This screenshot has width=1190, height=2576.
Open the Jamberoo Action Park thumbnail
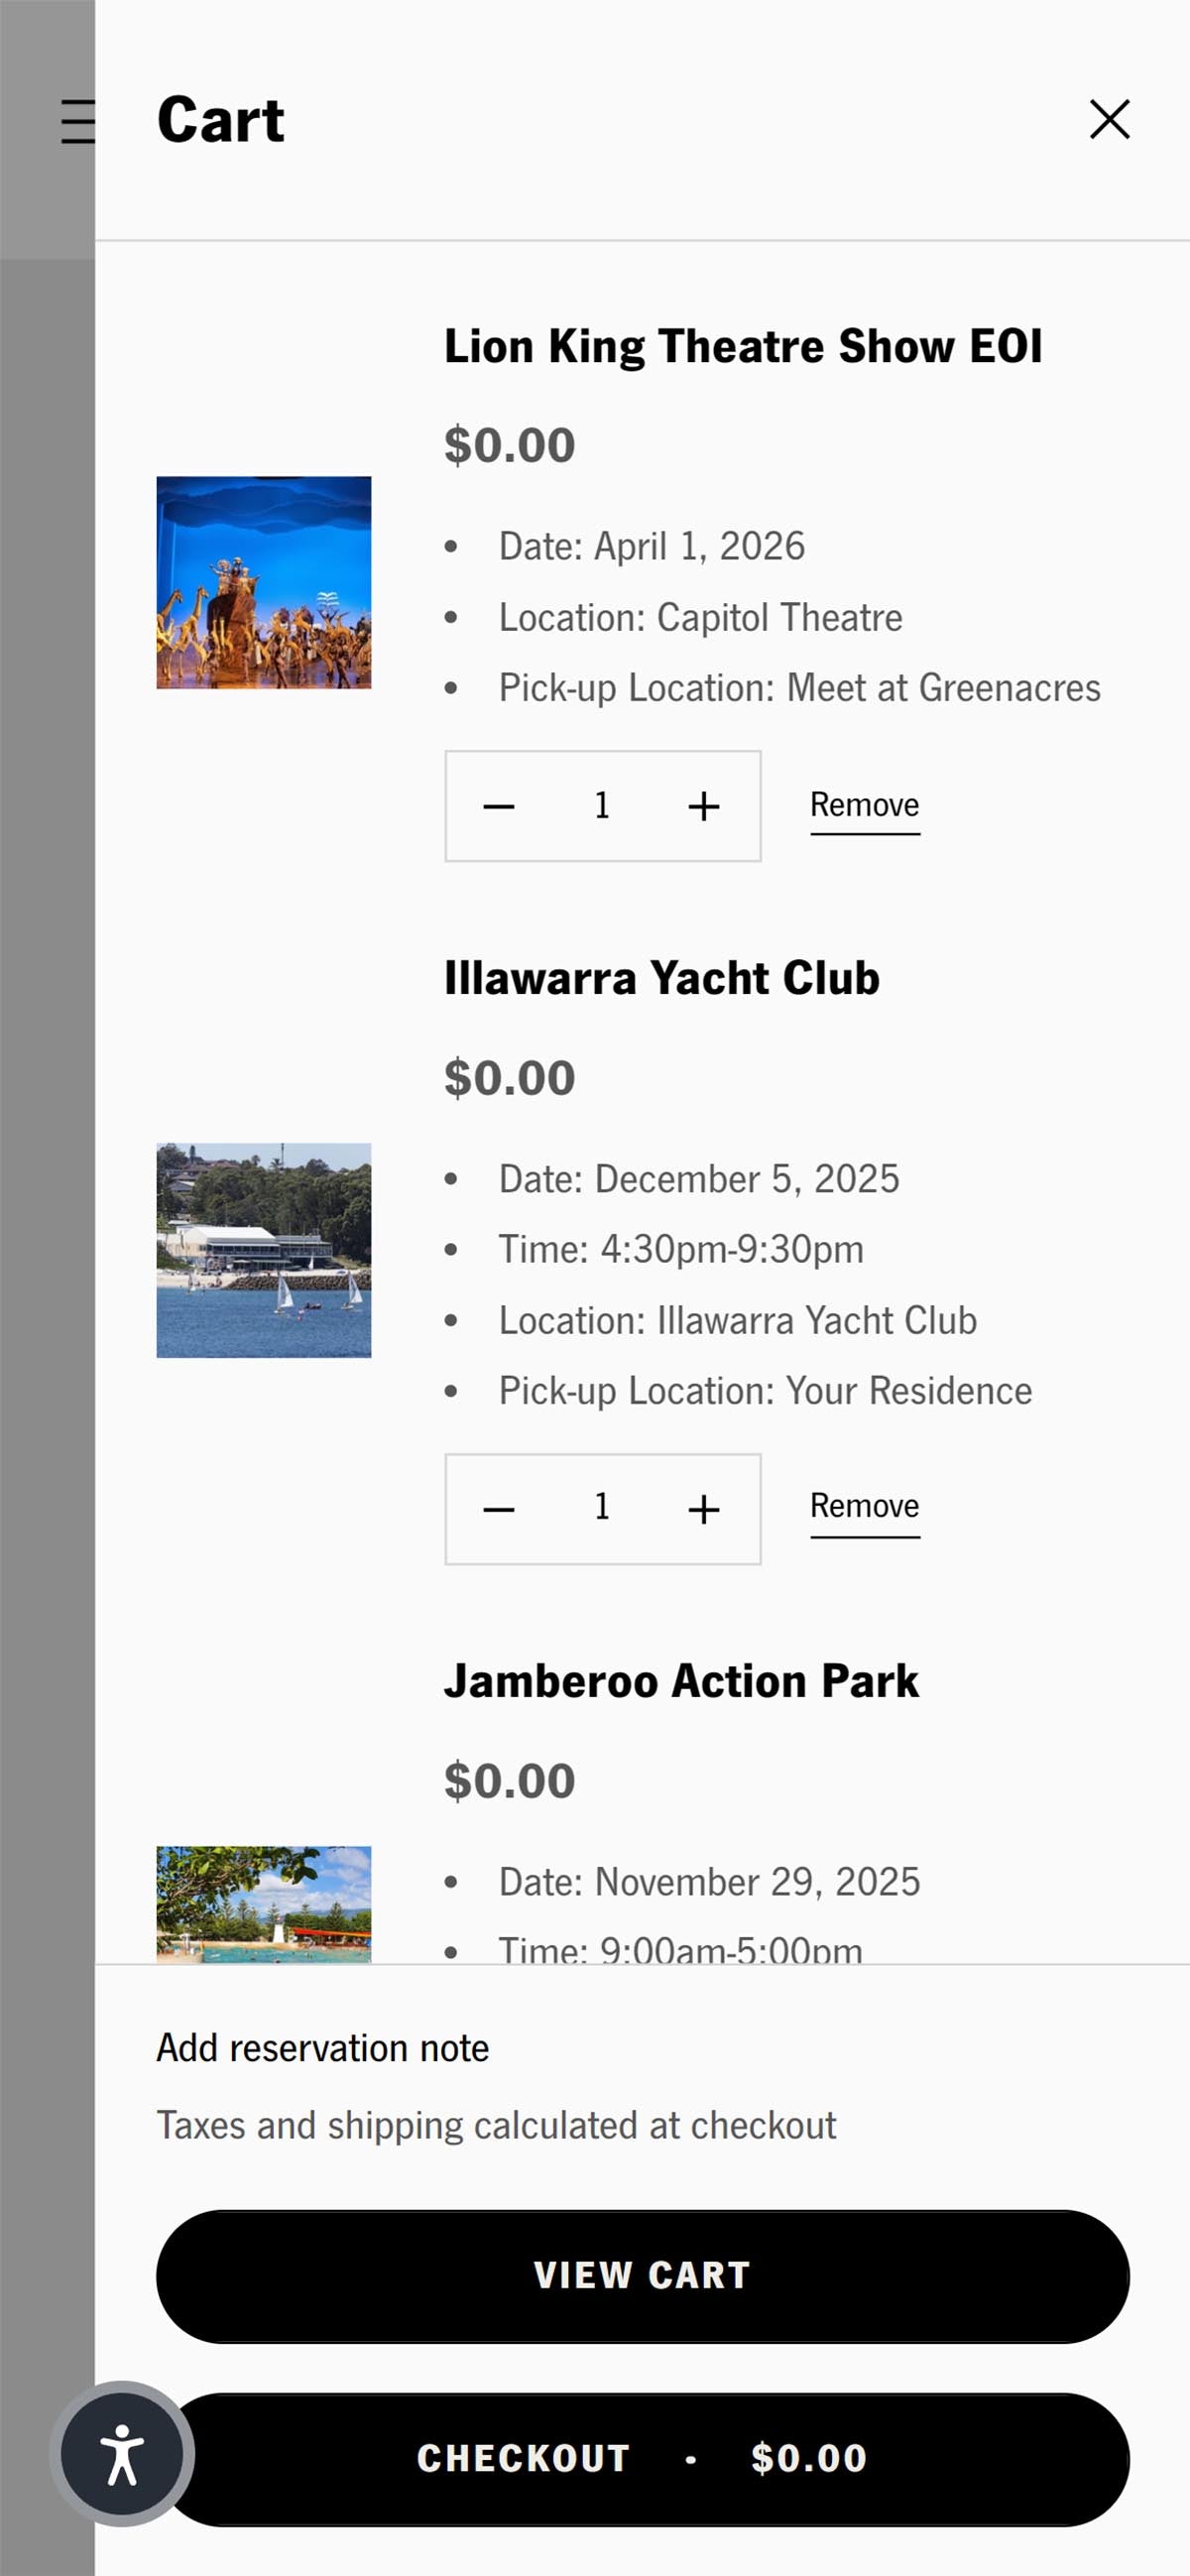[x=264, y=1903]
